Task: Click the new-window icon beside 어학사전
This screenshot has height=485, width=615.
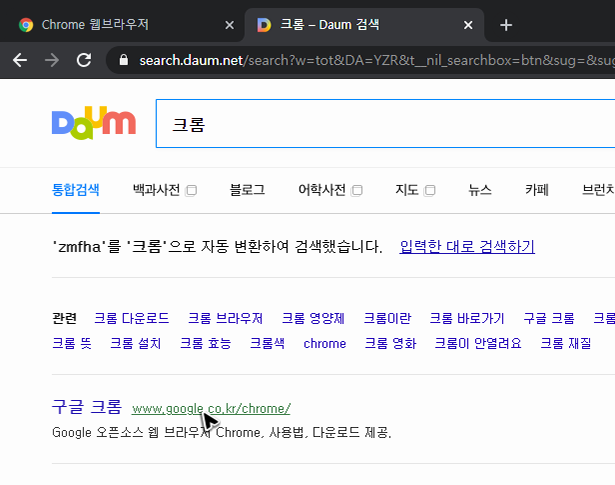Action: (357, 191)
